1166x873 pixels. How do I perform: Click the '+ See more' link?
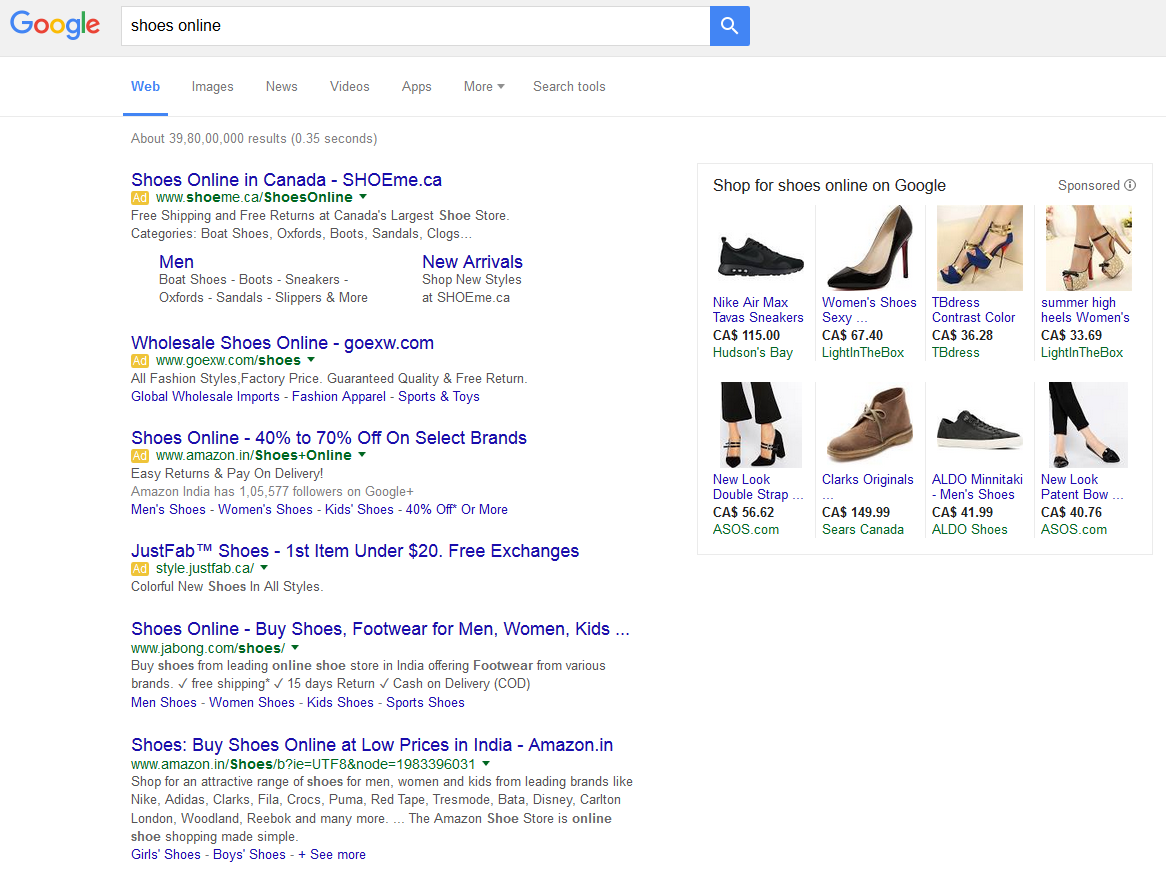pos(332,855)
